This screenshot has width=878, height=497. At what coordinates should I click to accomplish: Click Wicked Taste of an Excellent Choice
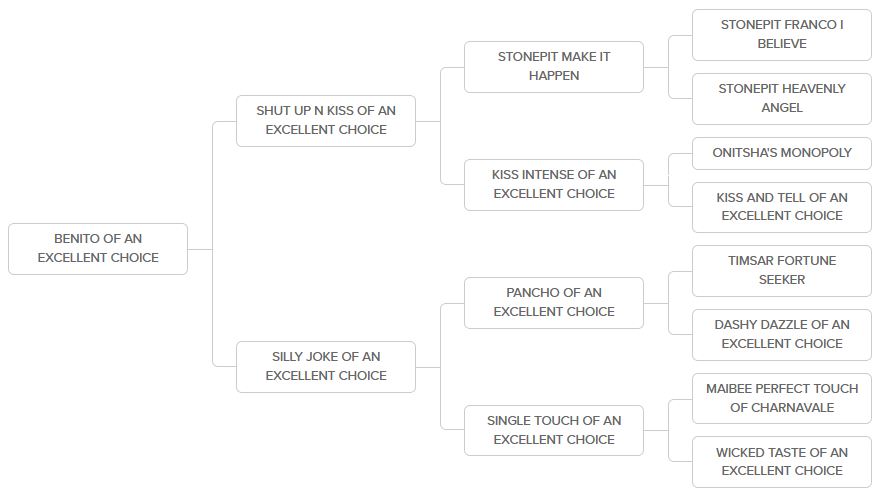[782, 461]
